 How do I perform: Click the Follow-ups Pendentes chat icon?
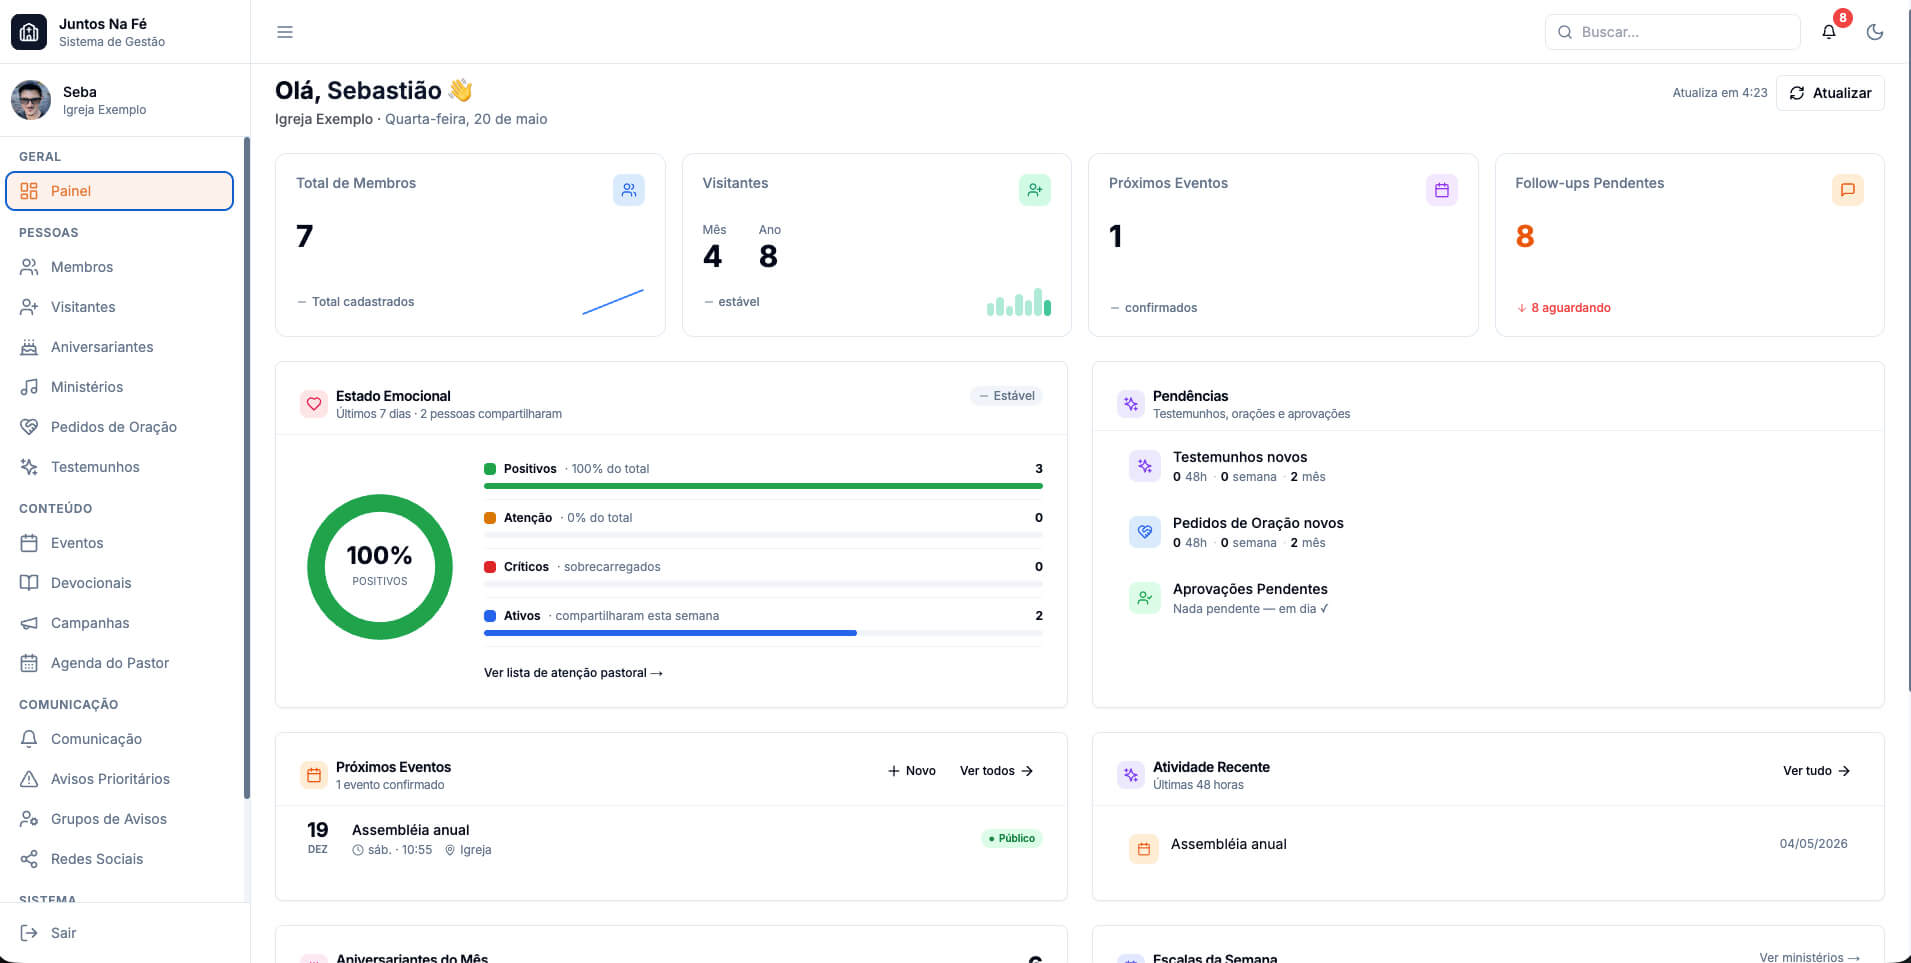(1848, 190)
